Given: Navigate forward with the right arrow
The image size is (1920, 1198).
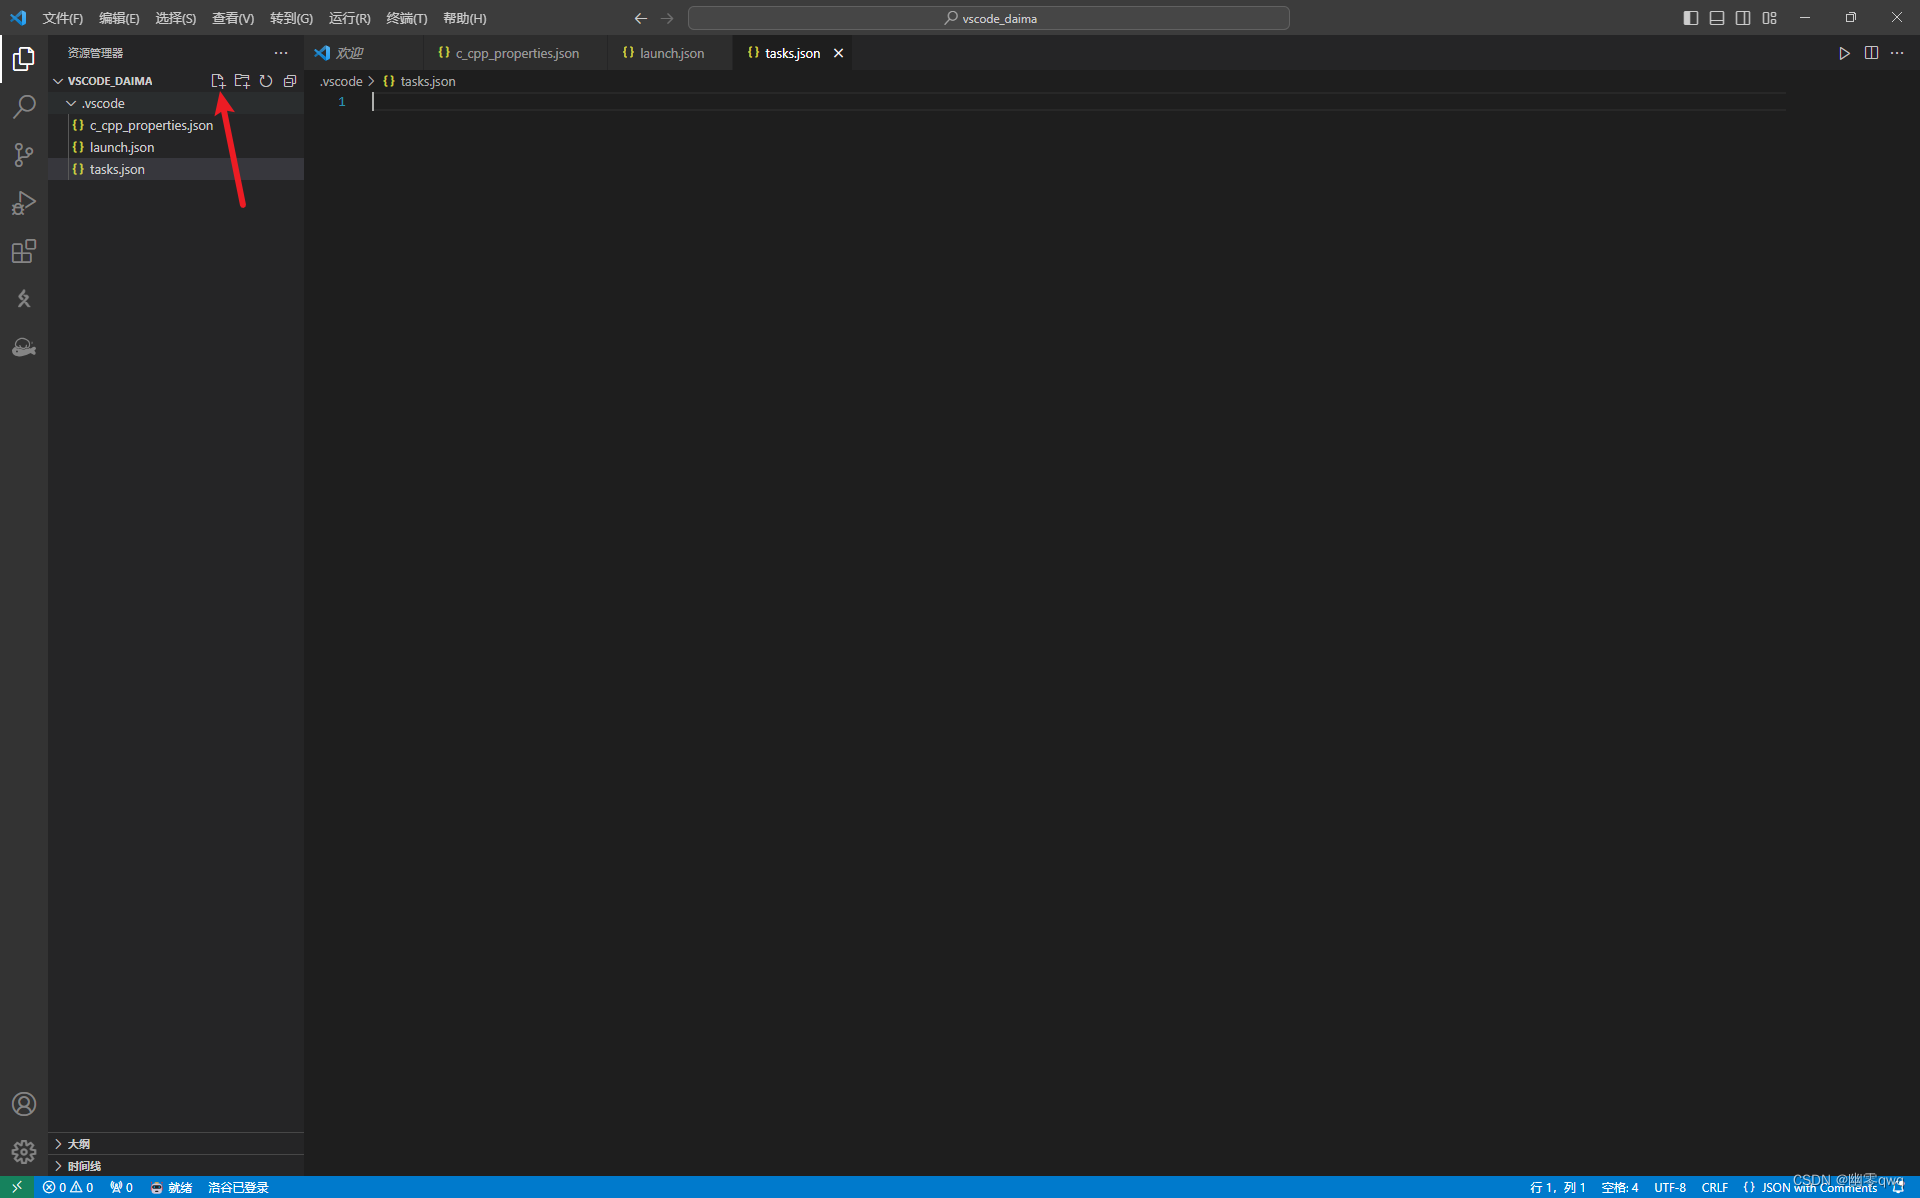Looking at the screenshot, I should tap(667, 18).
